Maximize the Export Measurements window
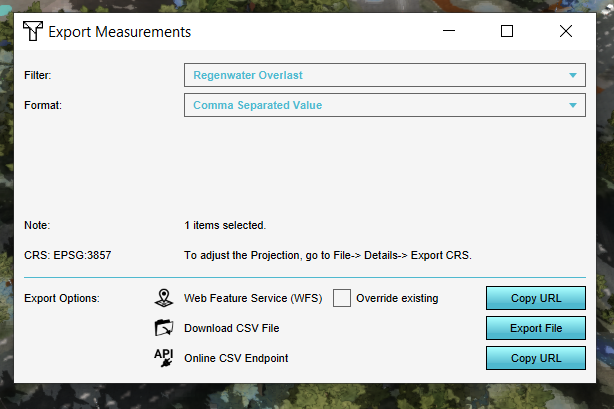The image size is (614, 409). (x=507, y=32)
